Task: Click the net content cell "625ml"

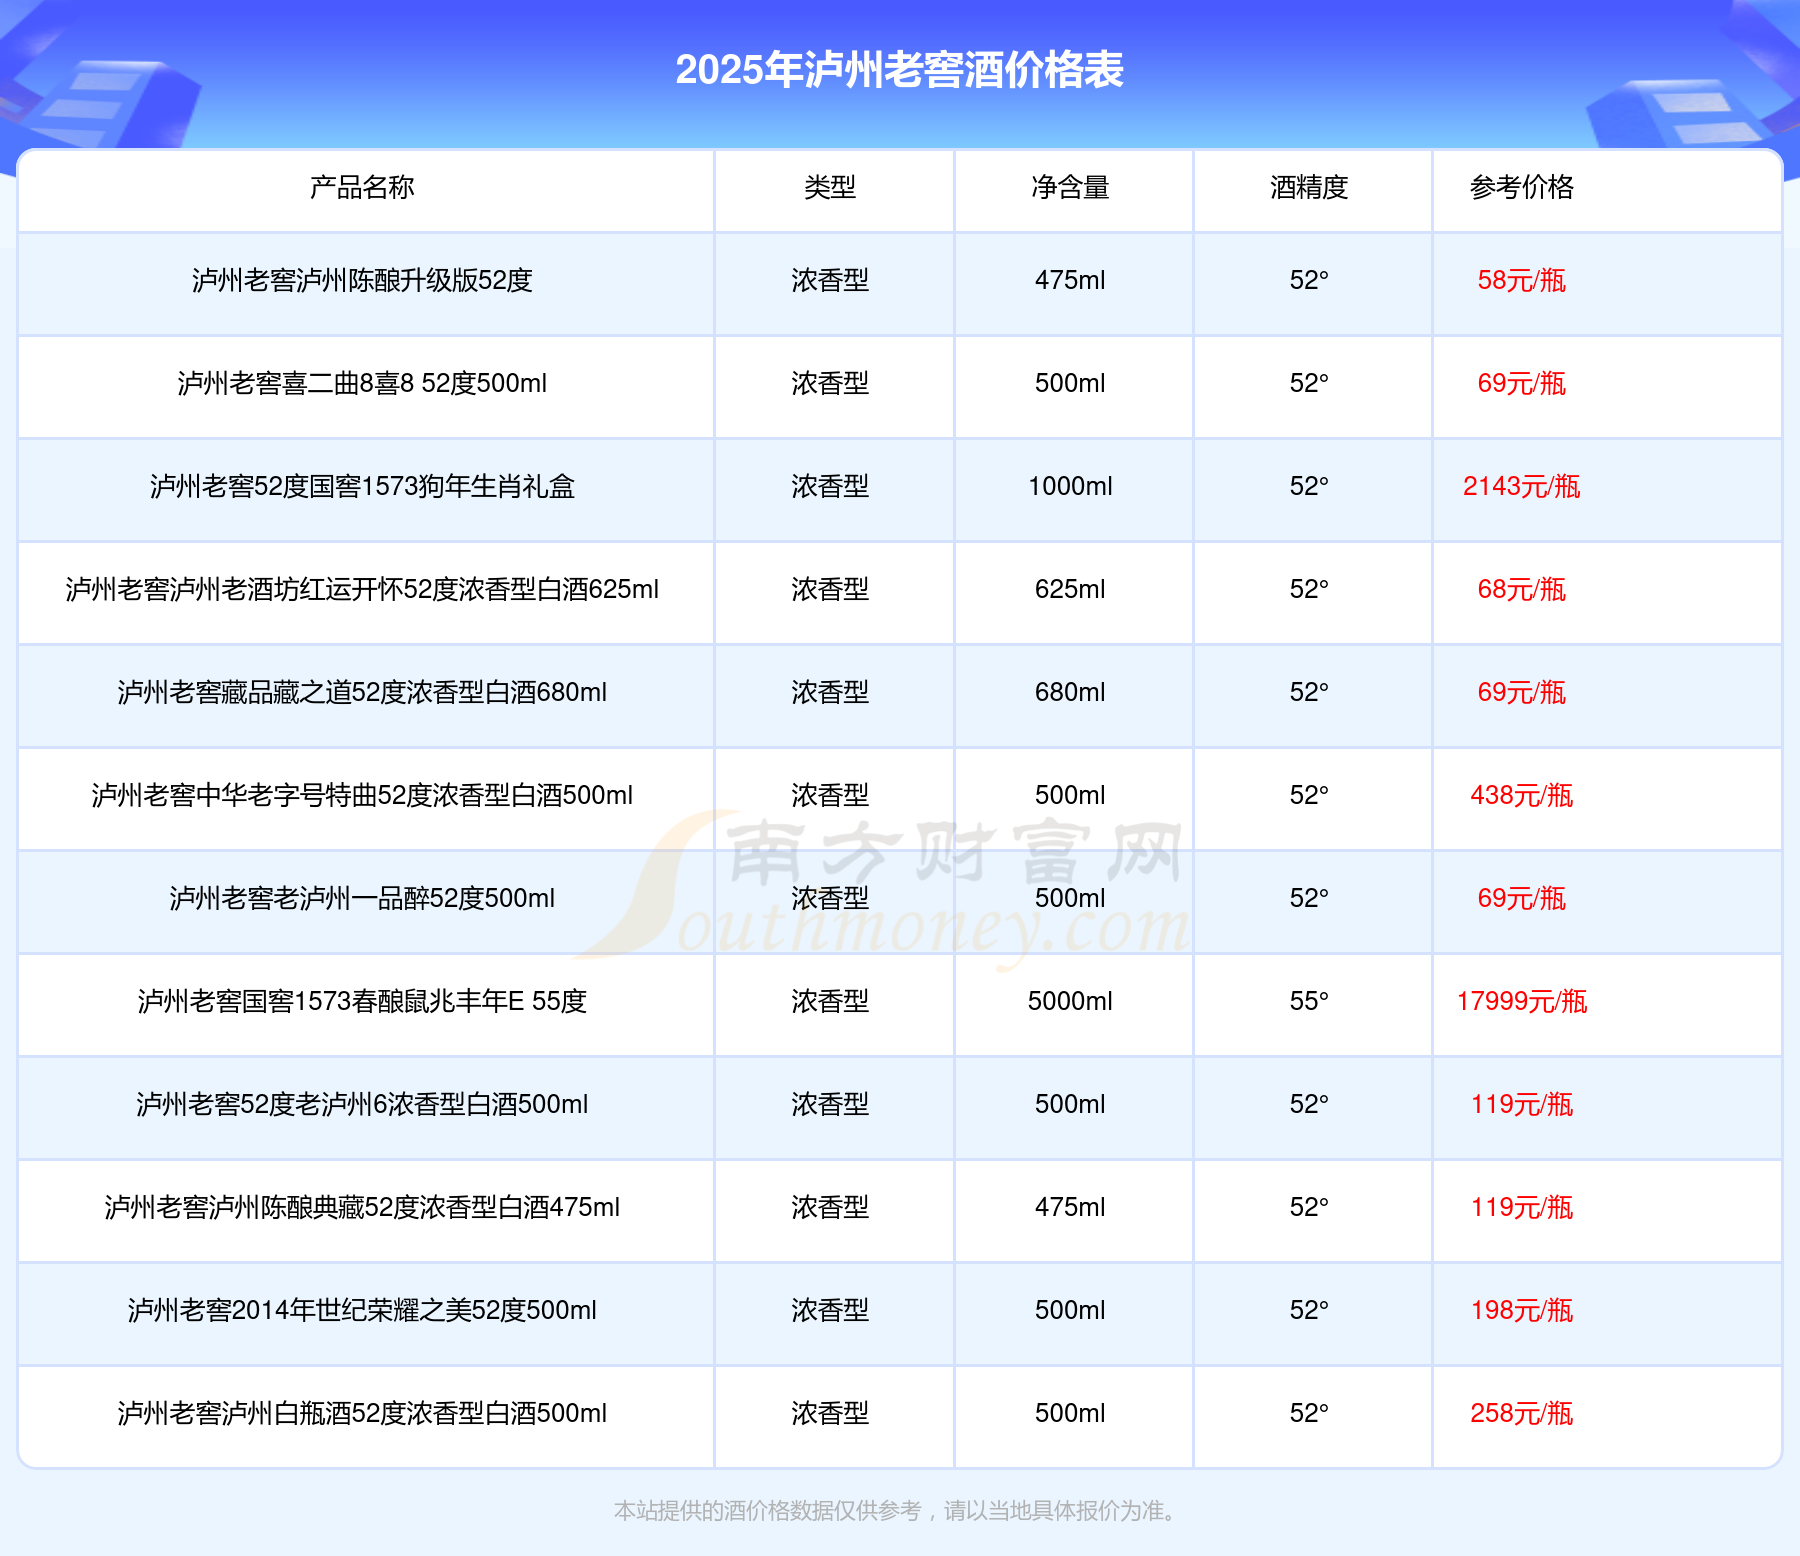Action: pos(1070,590)
